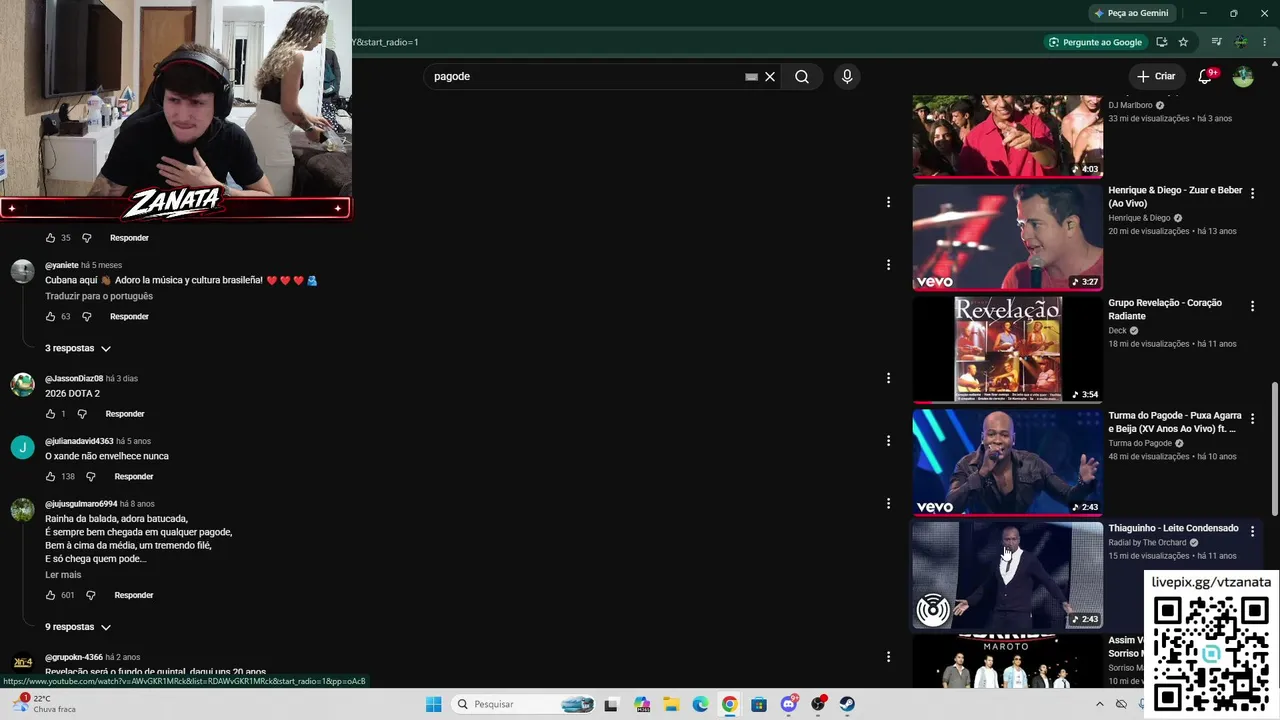Open the Chrome three-dot menu

[x=1265, y=42]
